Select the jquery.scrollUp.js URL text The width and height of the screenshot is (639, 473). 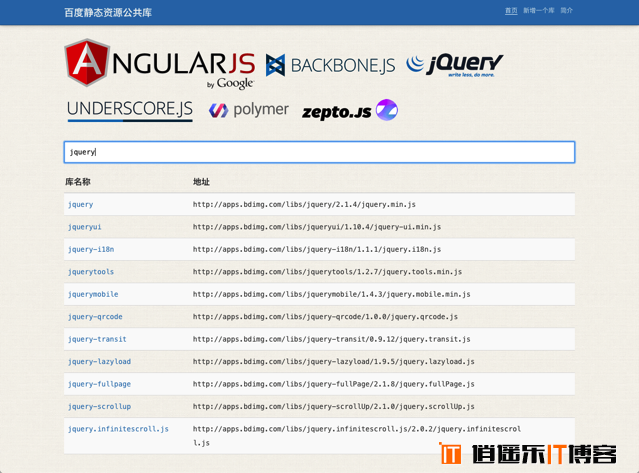333,406
